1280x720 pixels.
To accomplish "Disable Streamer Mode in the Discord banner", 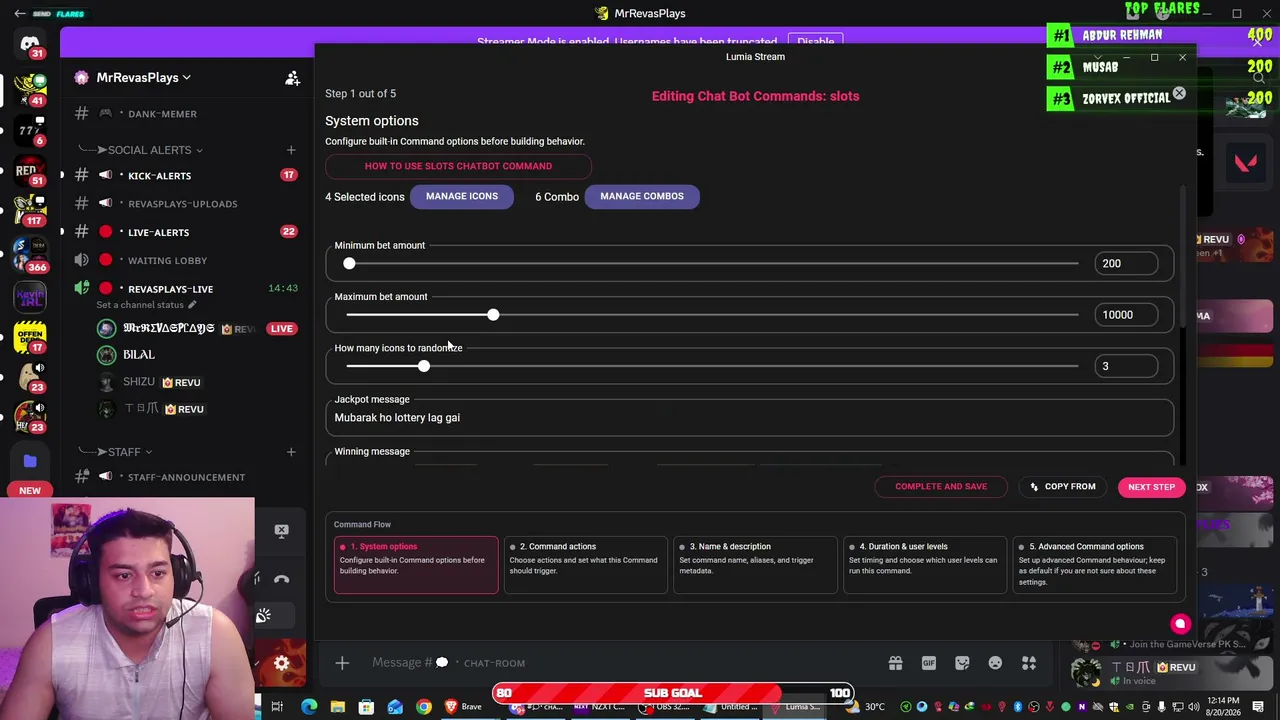I will (x=816, y=41).
